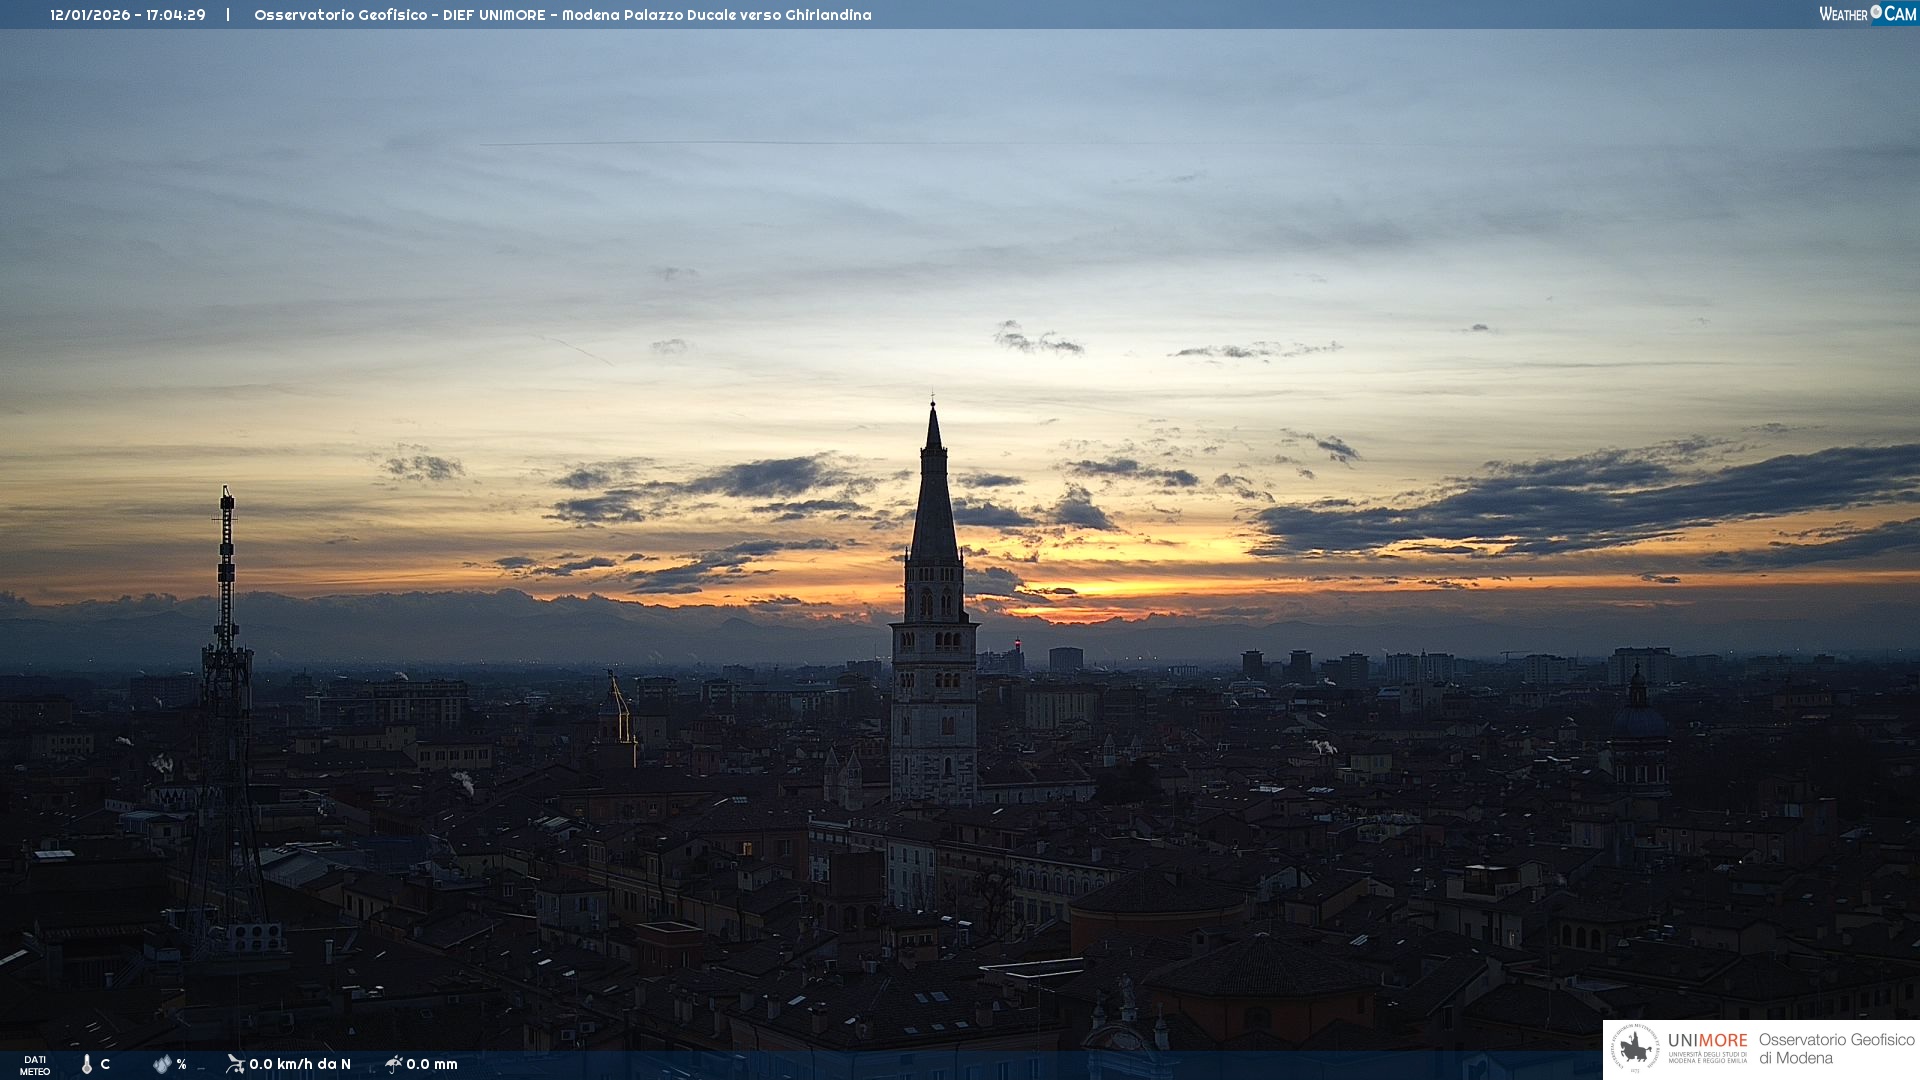1920x1080 pixels.
Task: Click the wind windsock icon
Action: (x=235, y=1064)
